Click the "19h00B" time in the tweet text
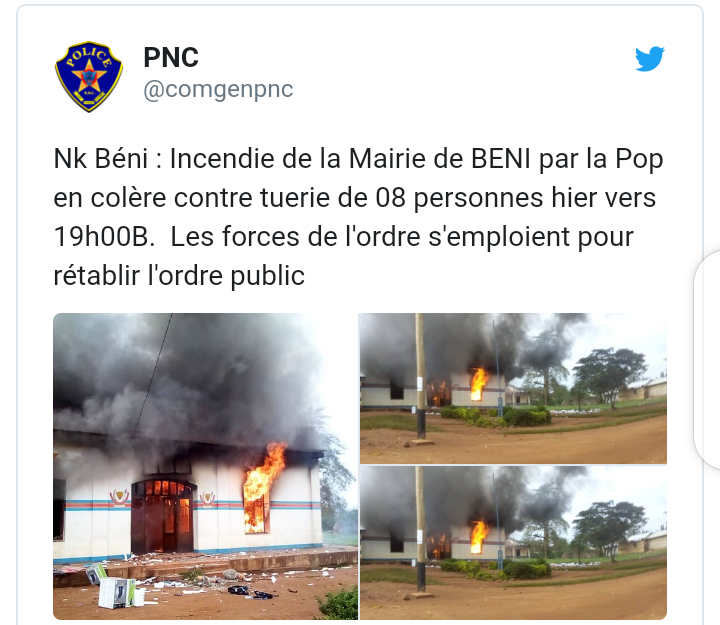This screenshot has width=720, height=625. point(102,237)
